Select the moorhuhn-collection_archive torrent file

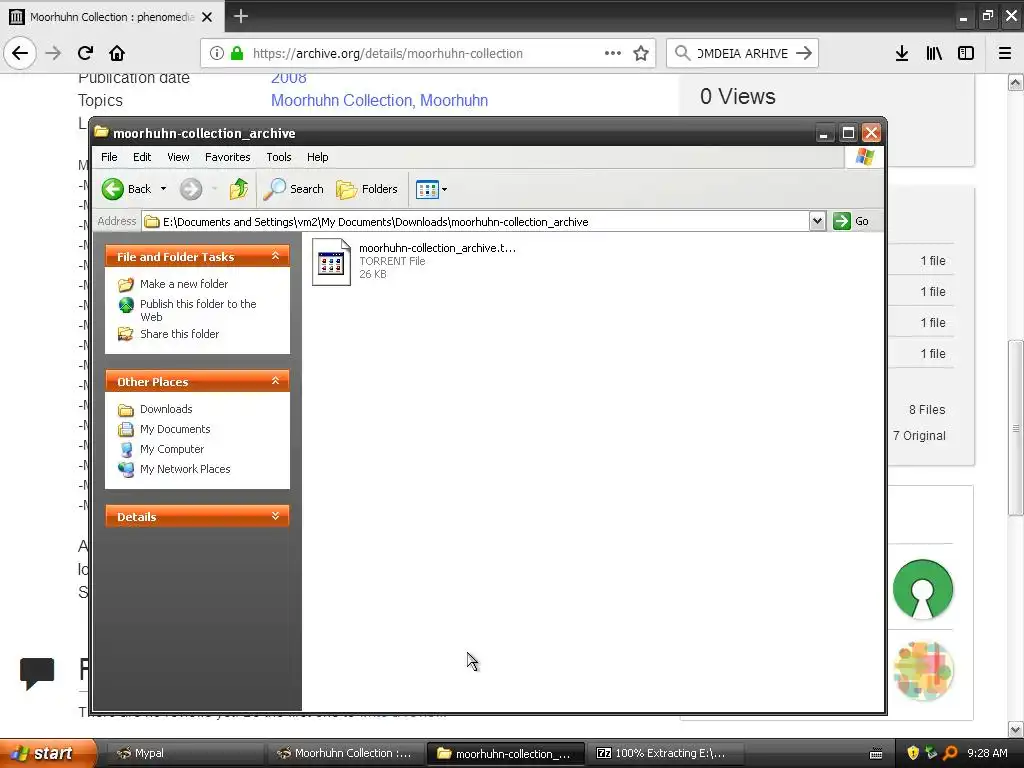(414, 261)
